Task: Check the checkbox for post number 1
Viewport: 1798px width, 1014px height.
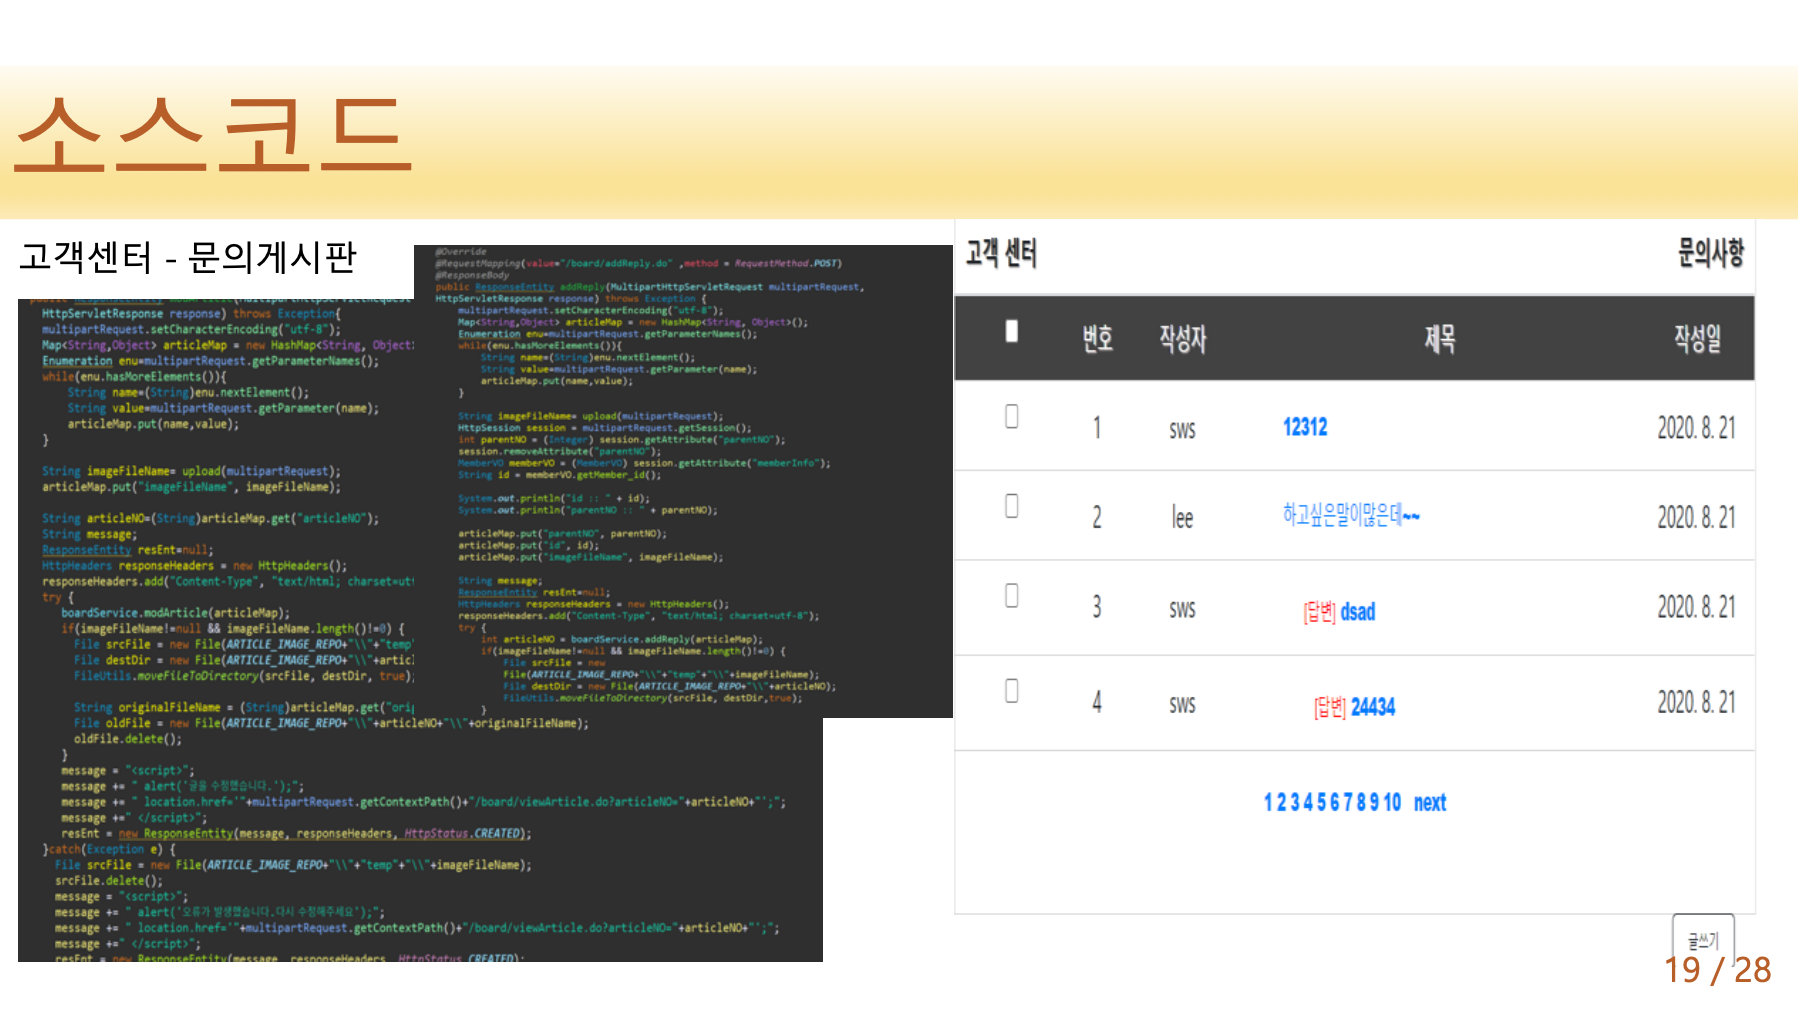Action: coord(1011,416)
